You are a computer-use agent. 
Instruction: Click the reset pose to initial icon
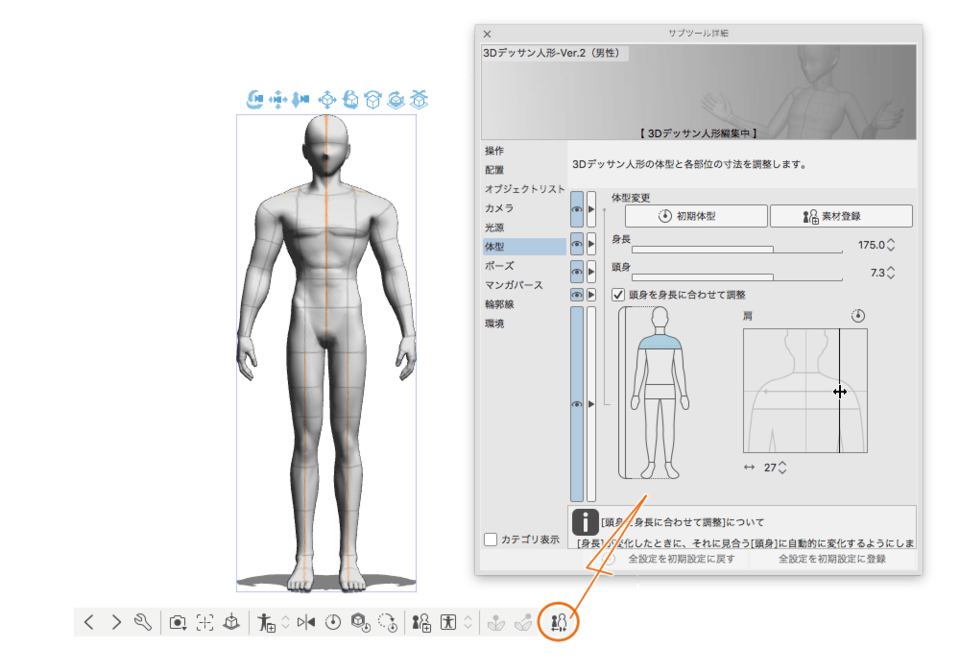point(333,622)
